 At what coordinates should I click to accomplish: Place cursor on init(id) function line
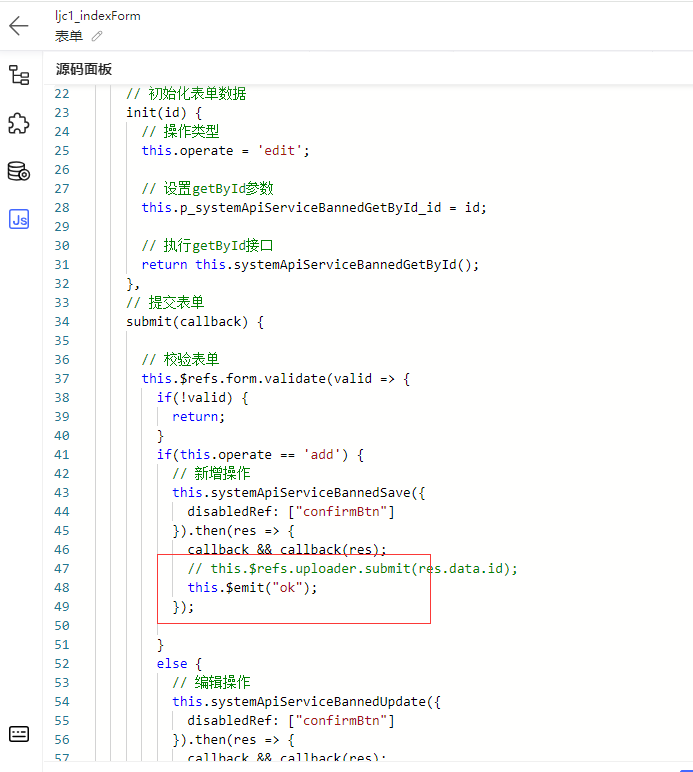(x=164, y=113)
